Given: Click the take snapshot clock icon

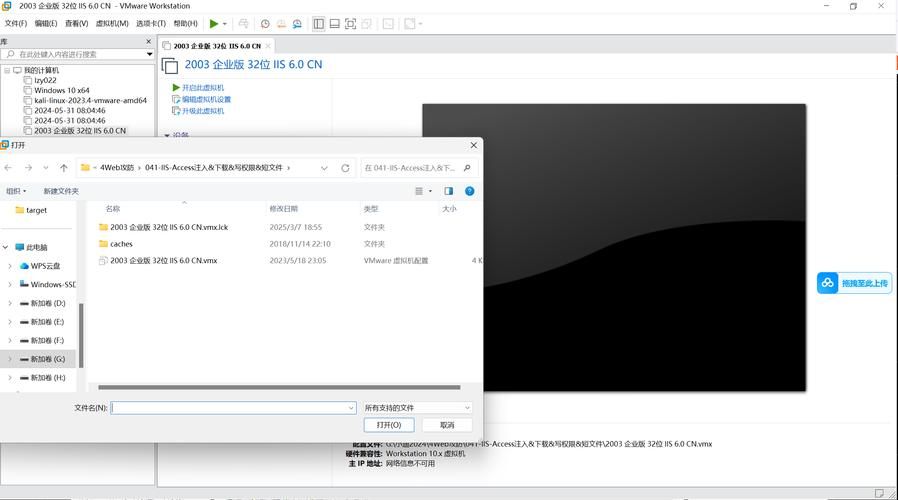Looking at the screenshot, I should pyautogui.click(x=265, y=24).
